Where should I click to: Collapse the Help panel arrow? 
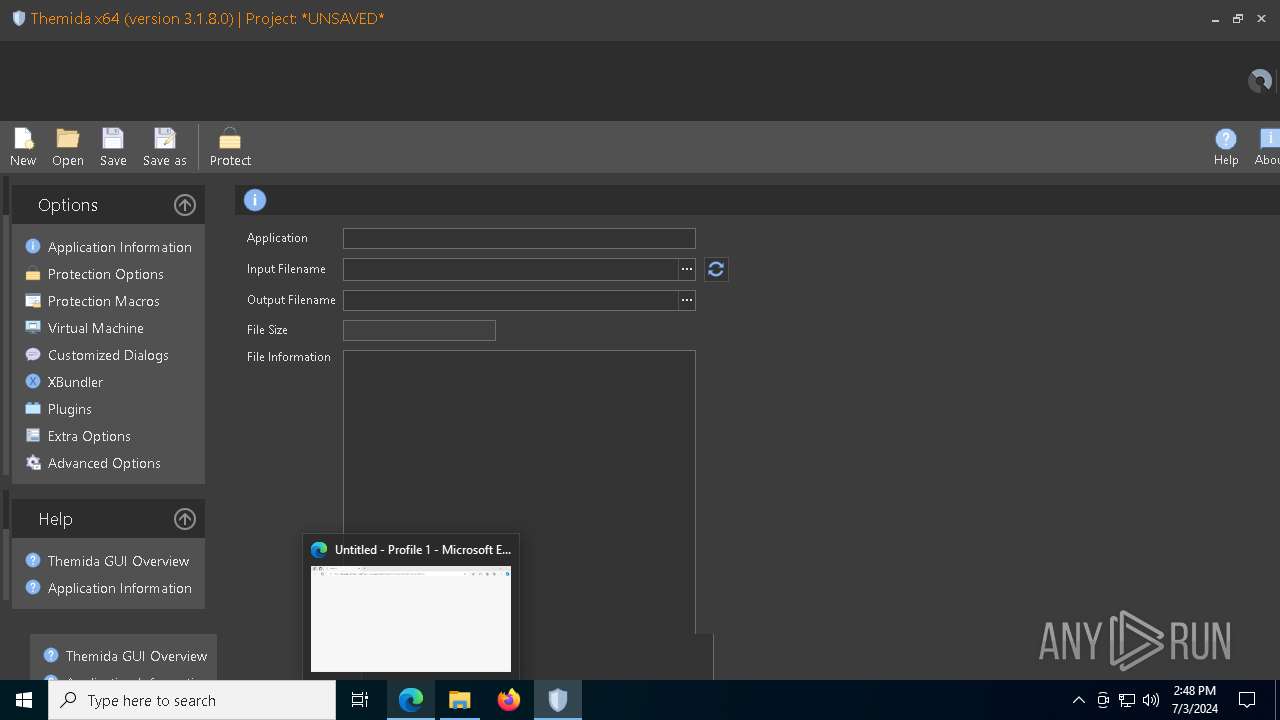(185, 519)
